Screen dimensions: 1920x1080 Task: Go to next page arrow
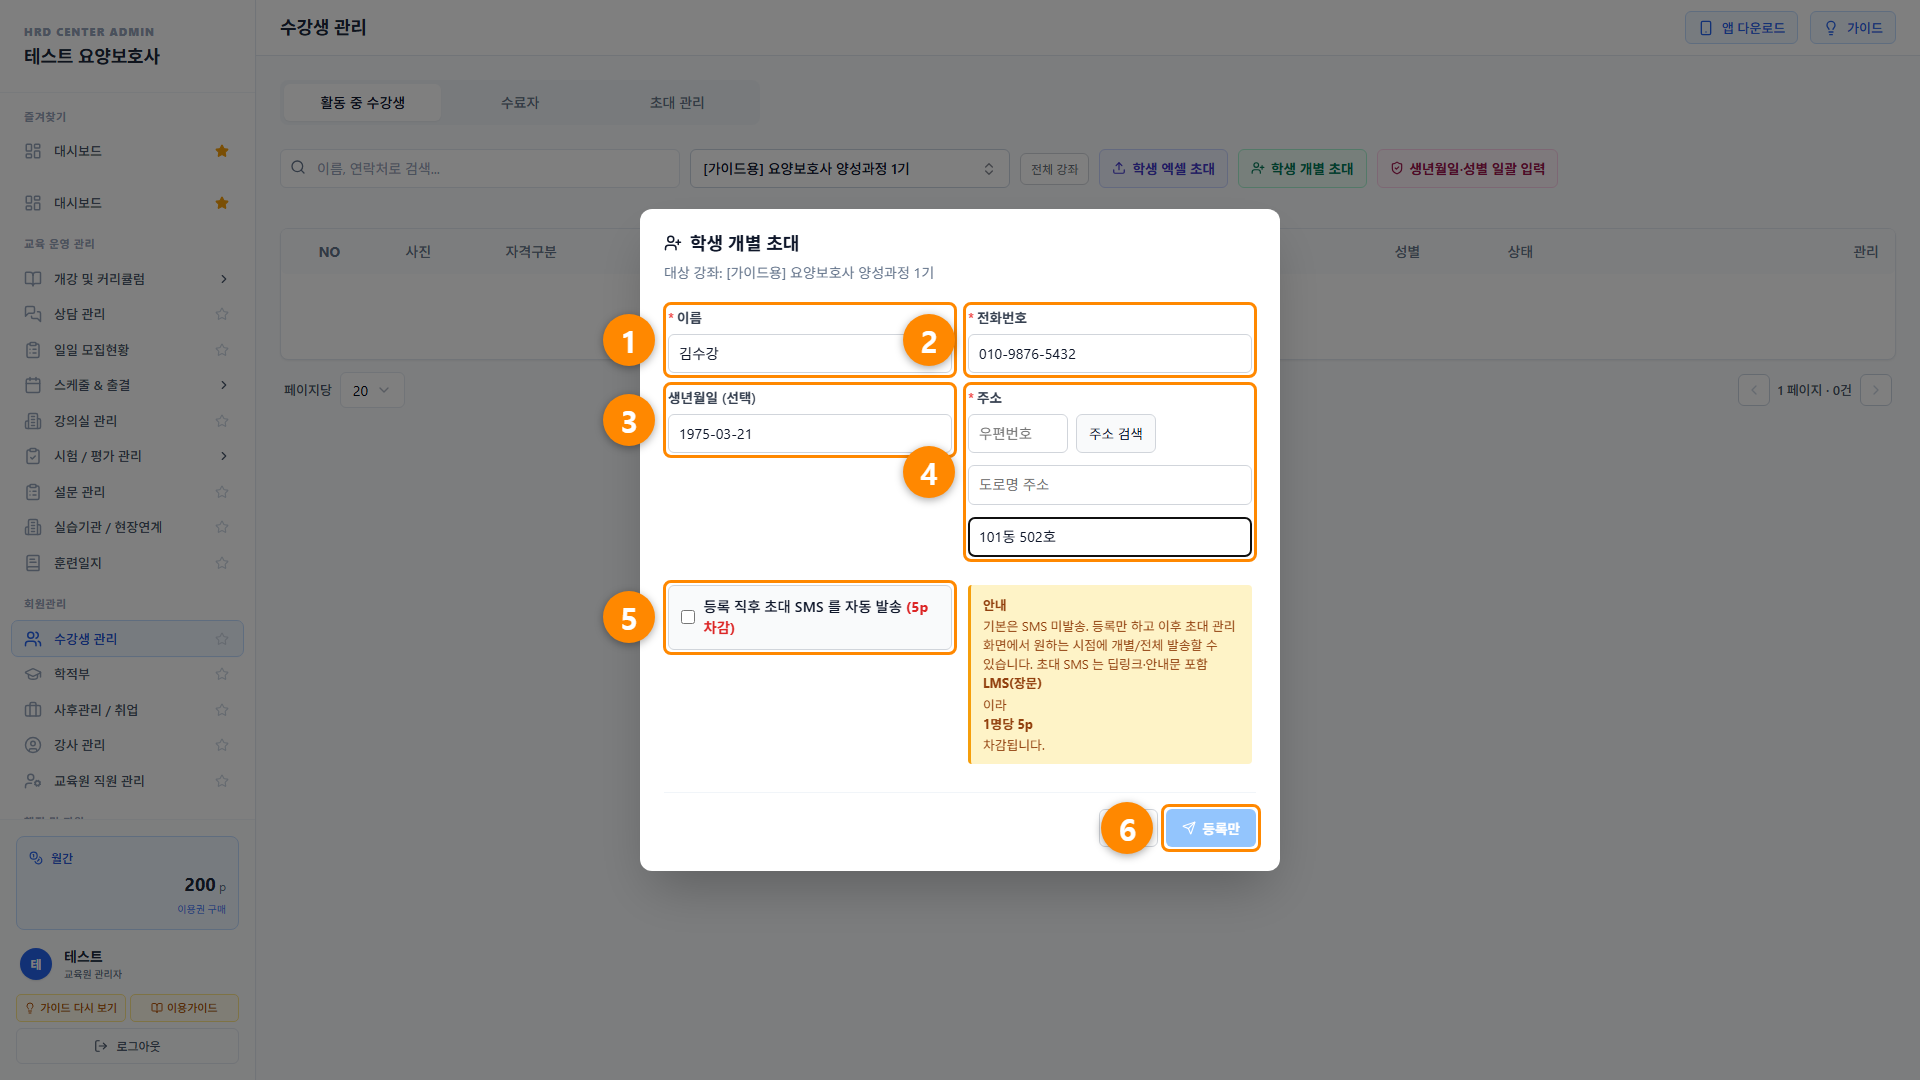[x=1875, y=390]
